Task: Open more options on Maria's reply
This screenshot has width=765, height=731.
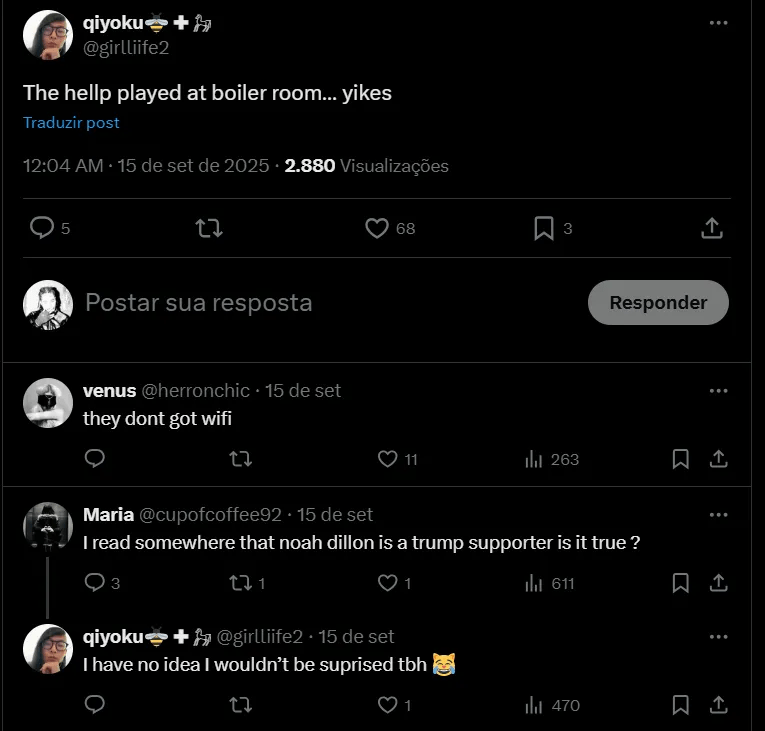Action: (718, 515)
